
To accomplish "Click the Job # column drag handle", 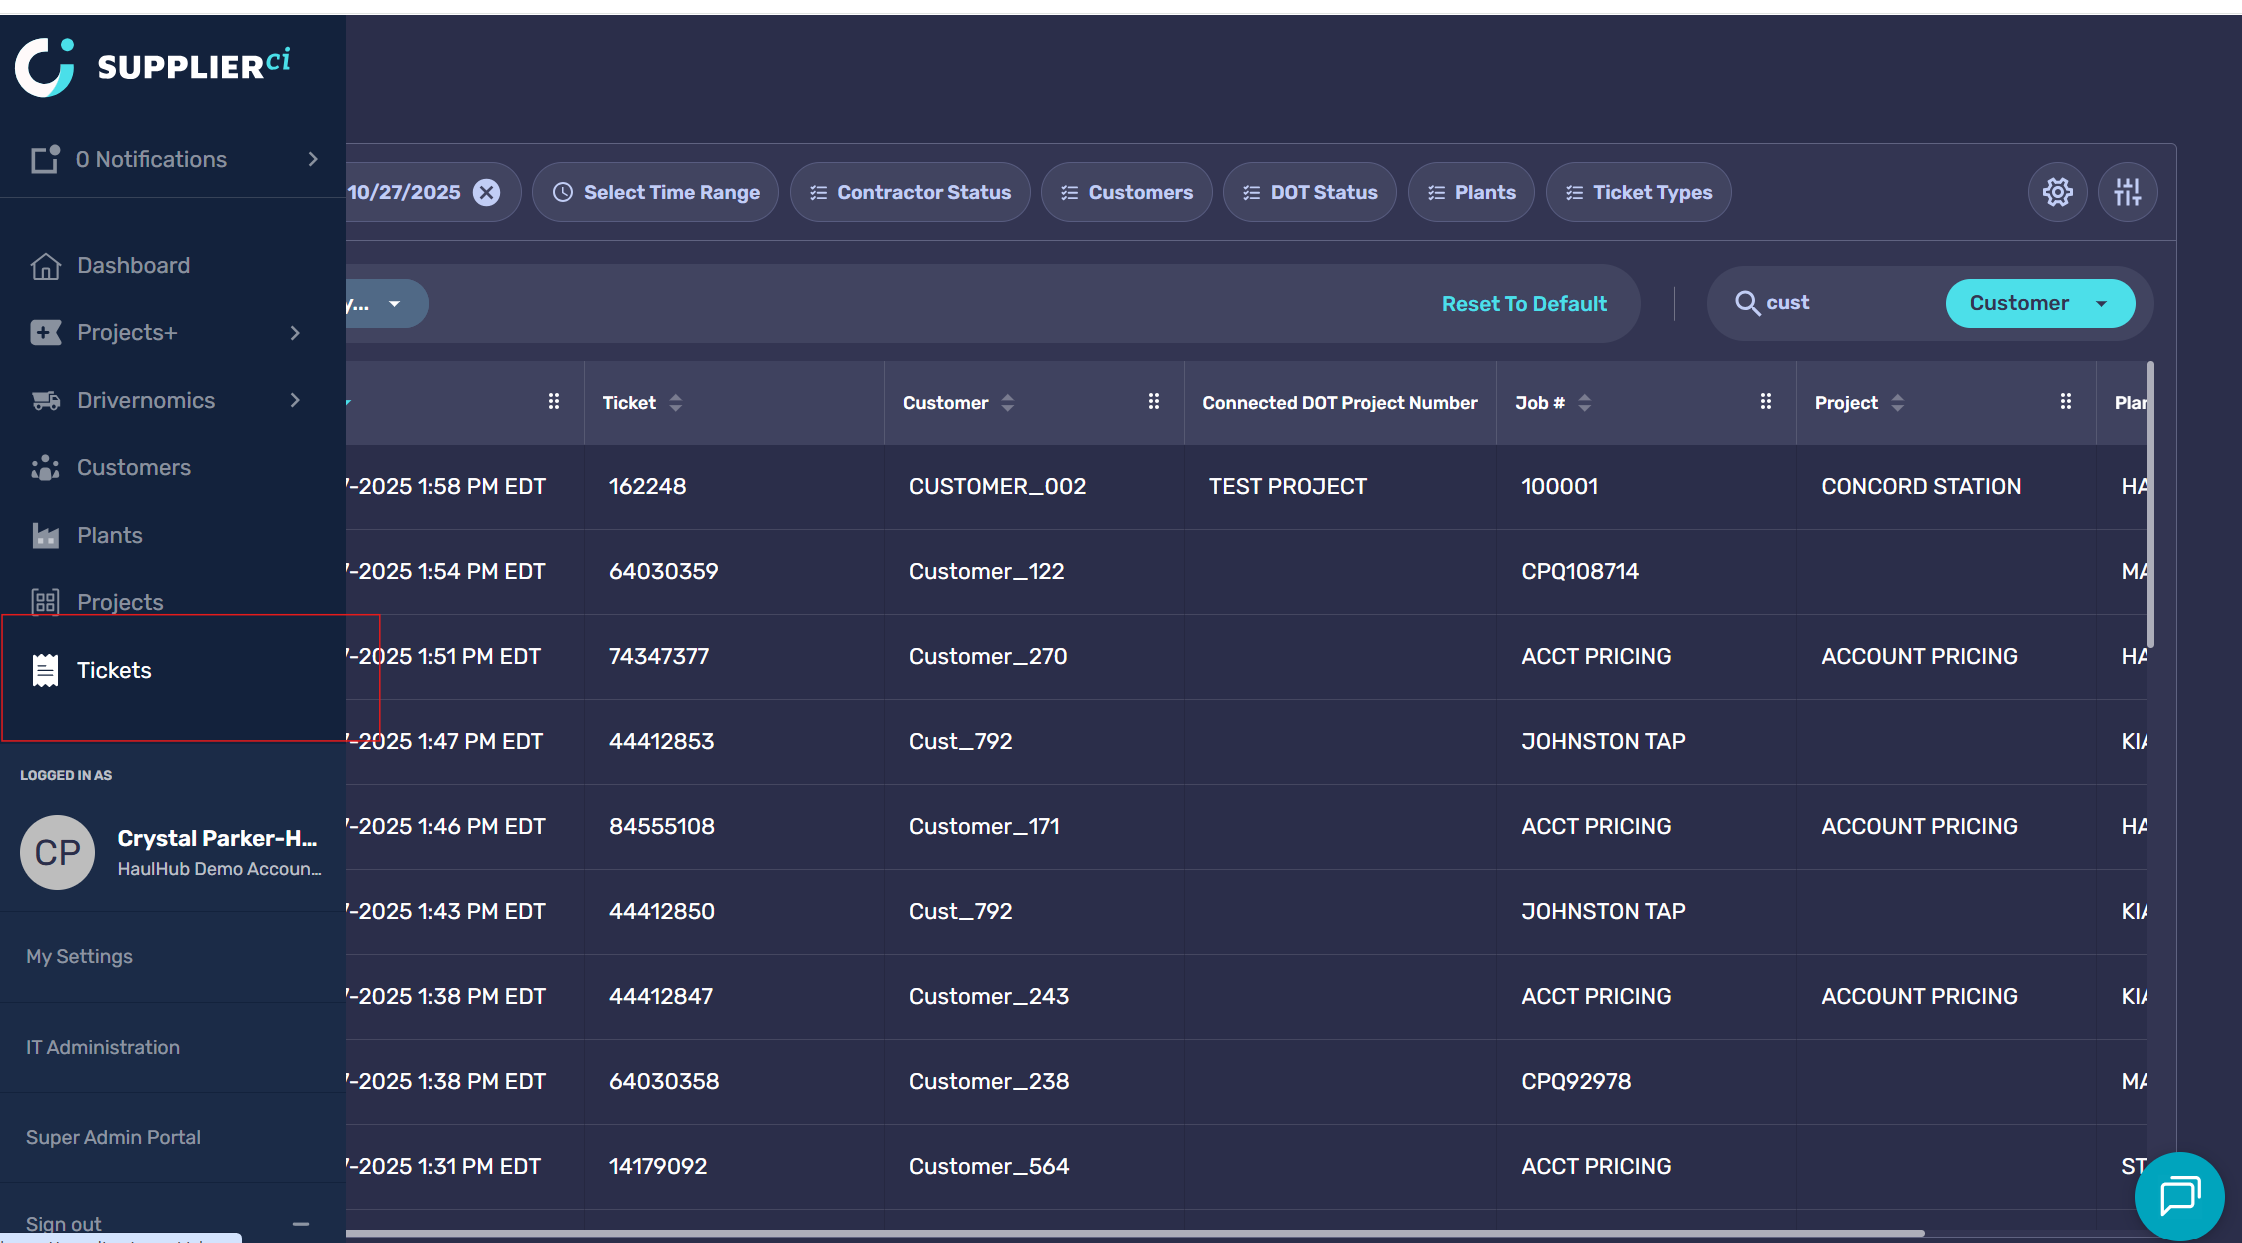I will pyautogui.click(x=1765, y=402).
